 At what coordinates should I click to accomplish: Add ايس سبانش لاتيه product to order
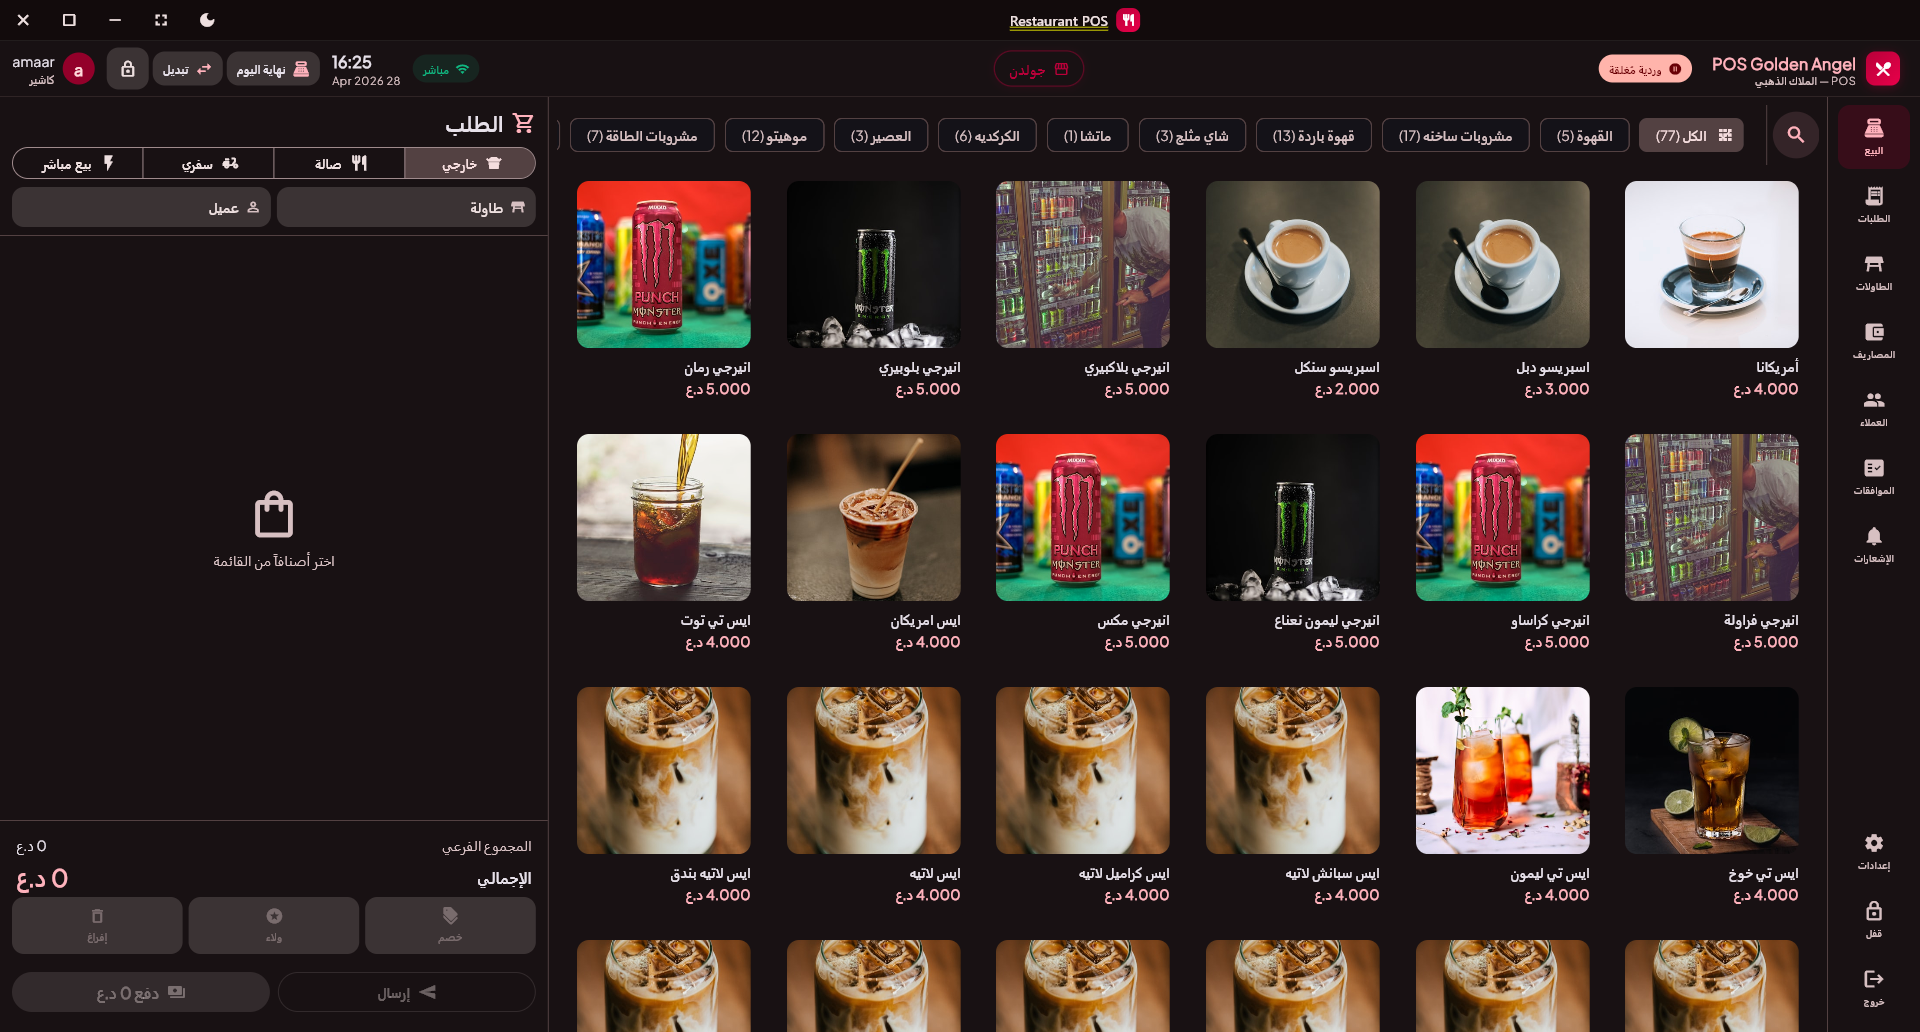(x=1293, y=797)
